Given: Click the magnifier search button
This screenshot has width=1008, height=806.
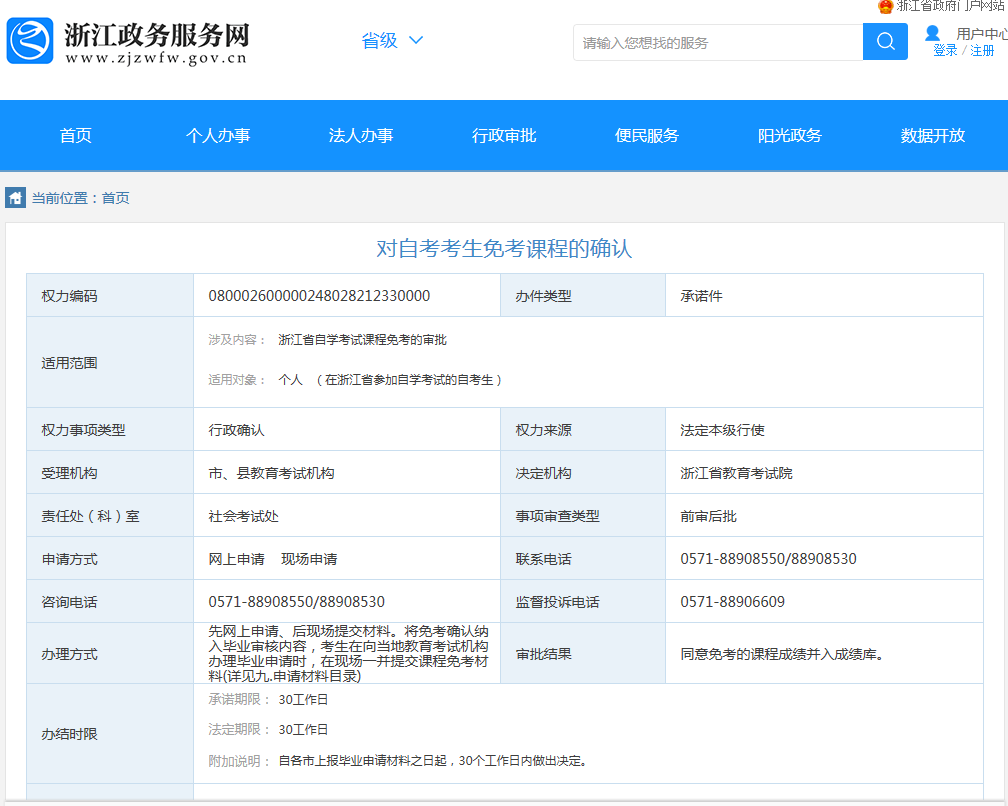Looking at the screenshot, I should pos(885,42).
